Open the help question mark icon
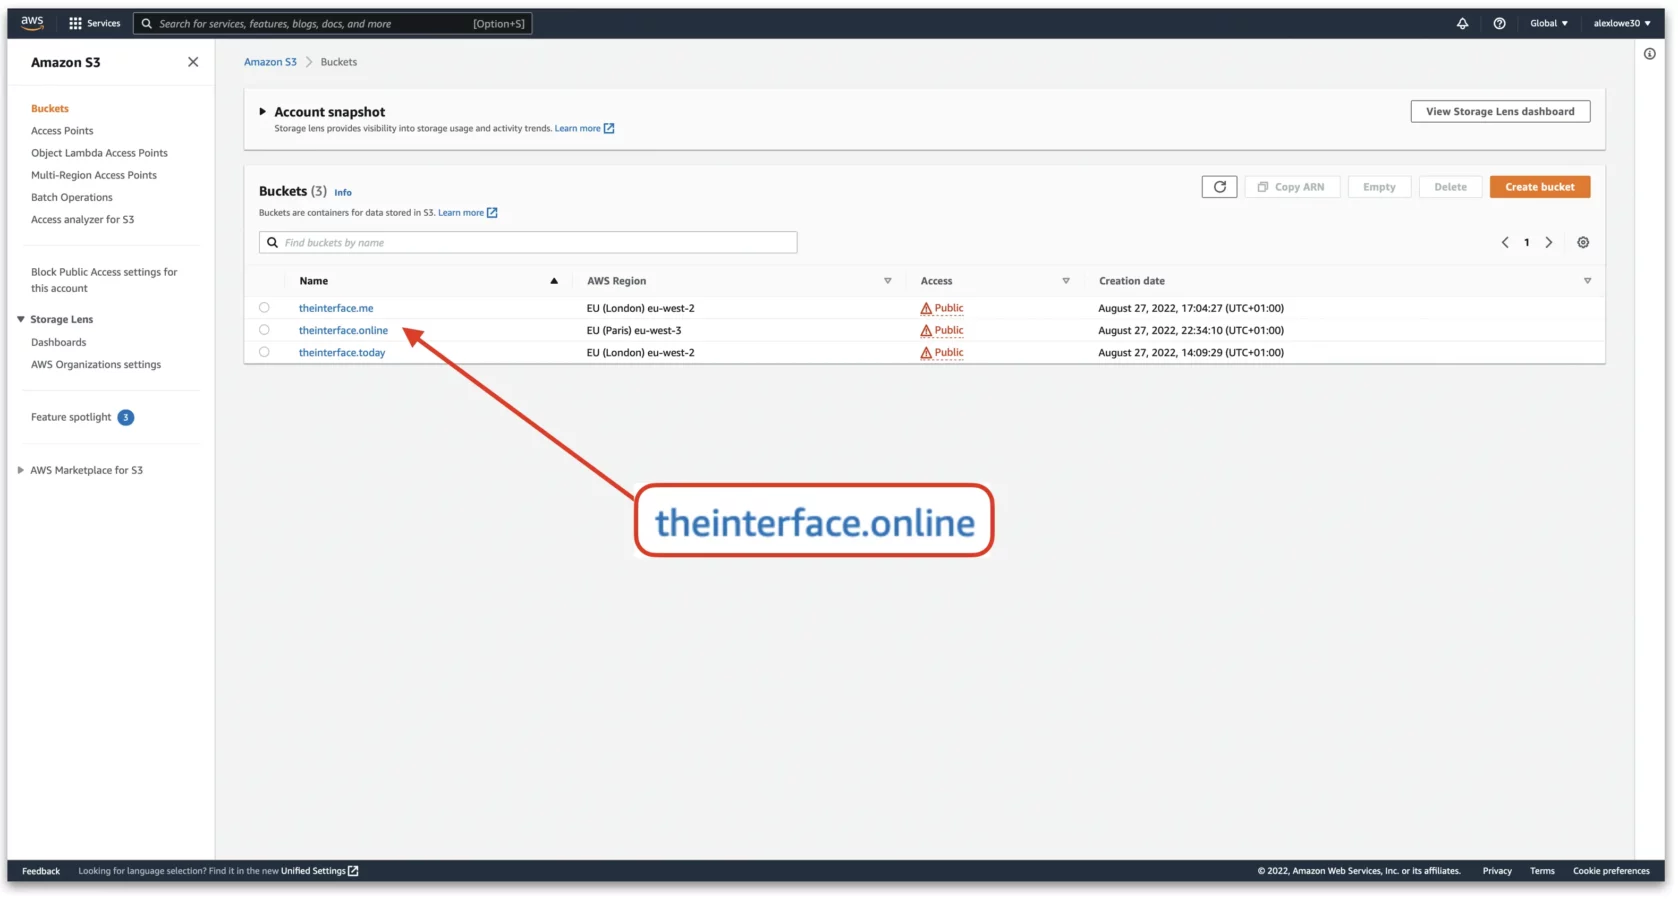Viewport: 1678px width, 900px height. 1499,23
